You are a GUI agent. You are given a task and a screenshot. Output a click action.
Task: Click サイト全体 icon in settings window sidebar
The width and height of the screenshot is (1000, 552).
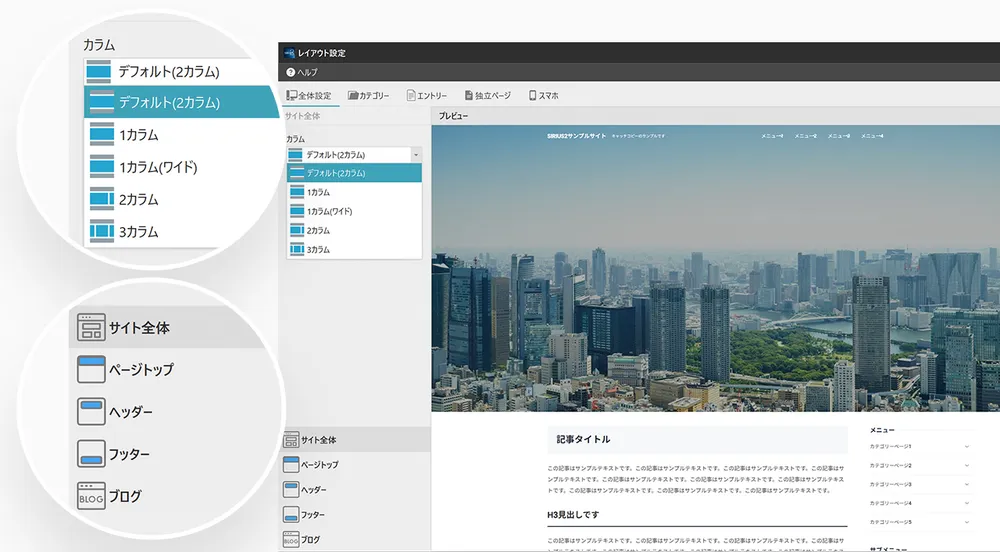[x=291, y=440]
